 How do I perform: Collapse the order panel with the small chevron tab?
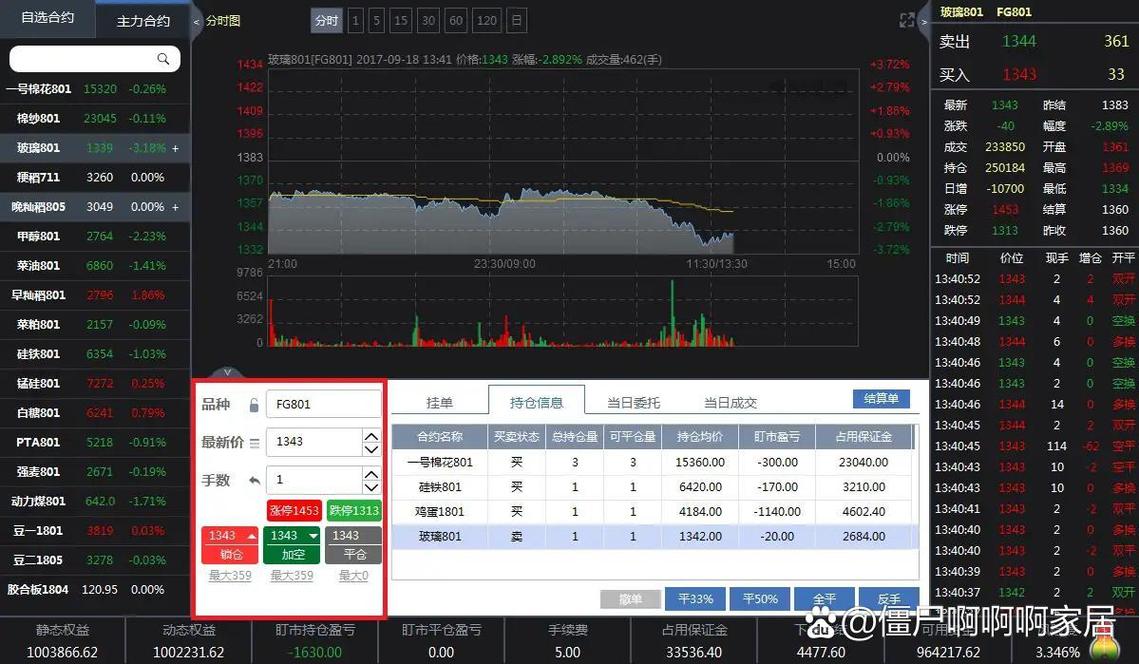coord(228,372)
